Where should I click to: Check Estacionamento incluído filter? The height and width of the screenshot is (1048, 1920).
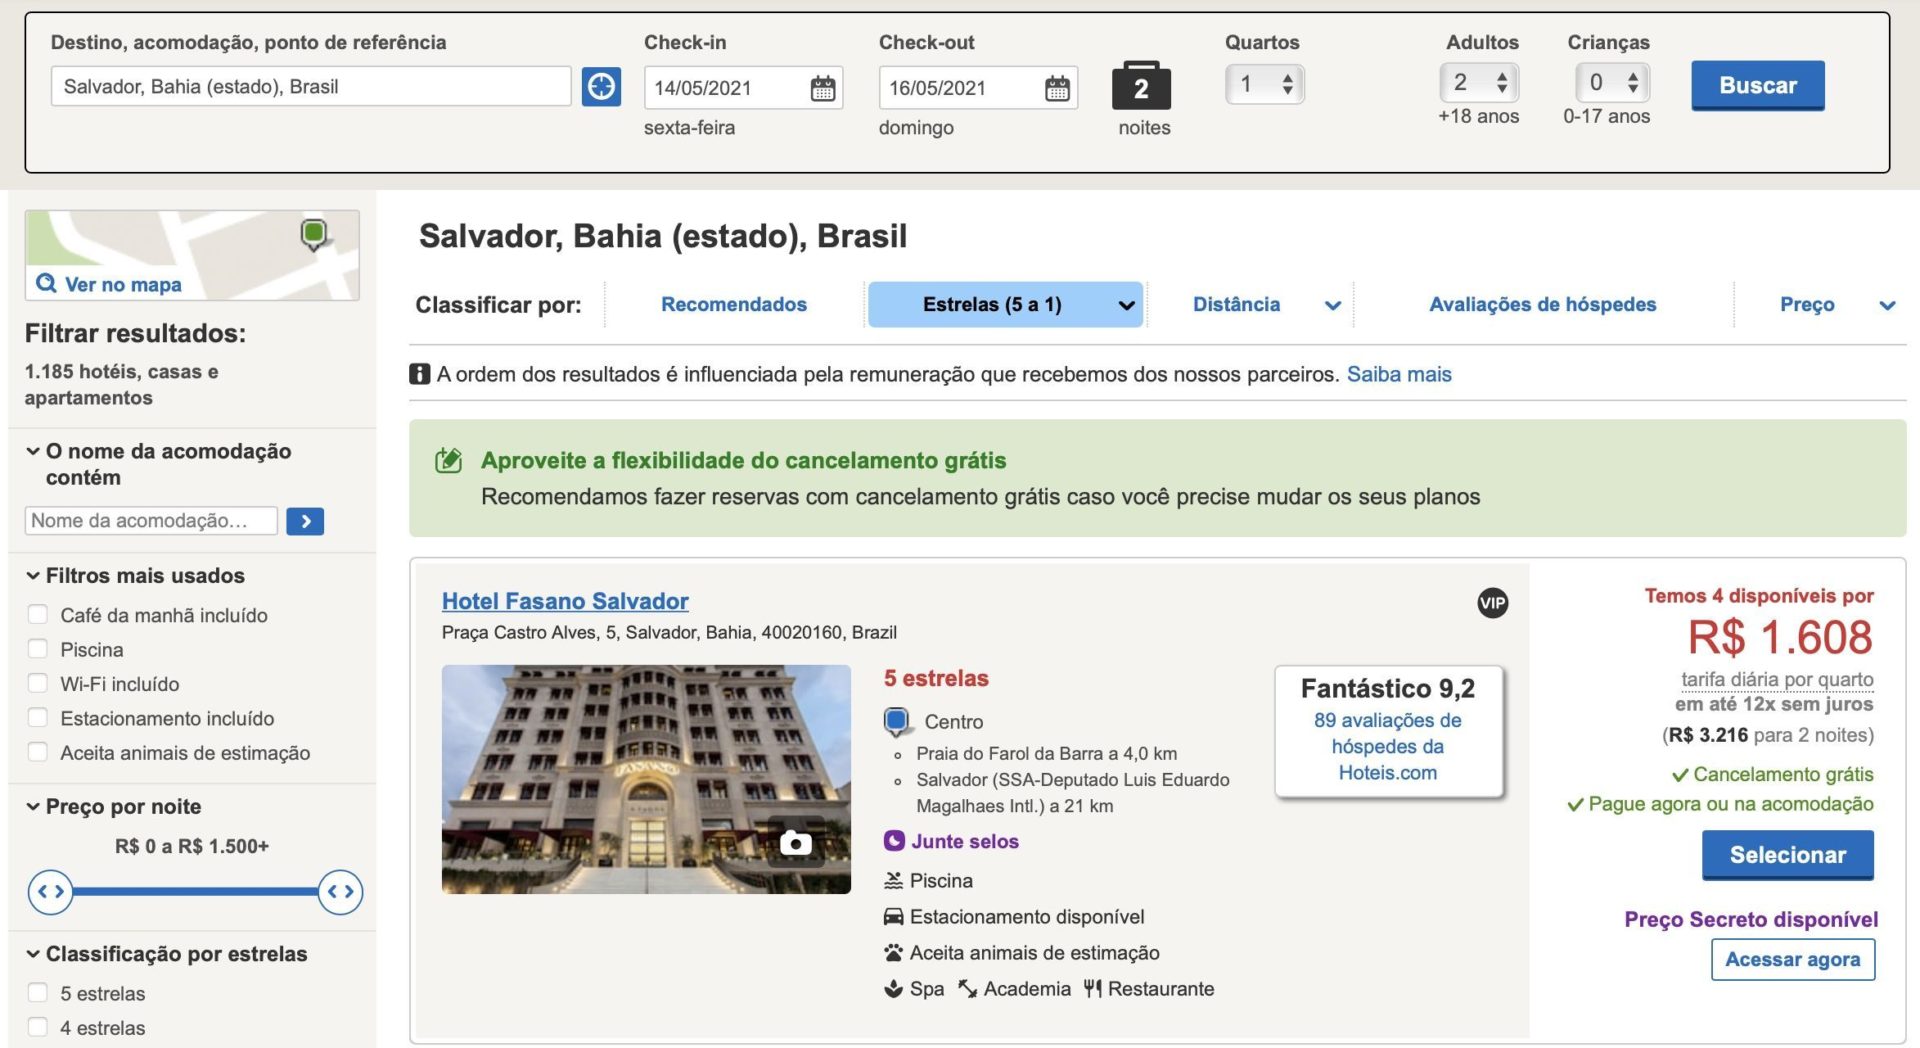pos(38,718)
